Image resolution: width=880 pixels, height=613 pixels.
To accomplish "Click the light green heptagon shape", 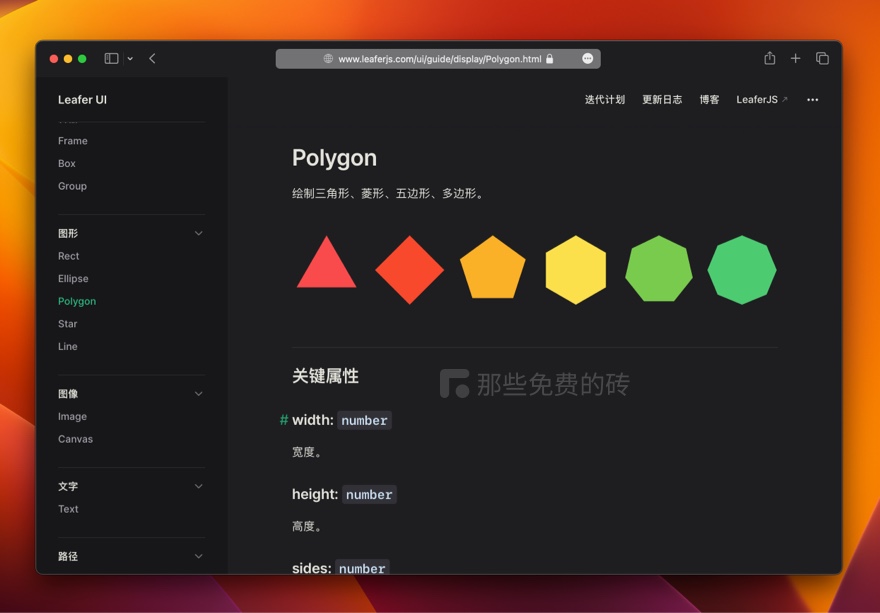I will [659, 269].
